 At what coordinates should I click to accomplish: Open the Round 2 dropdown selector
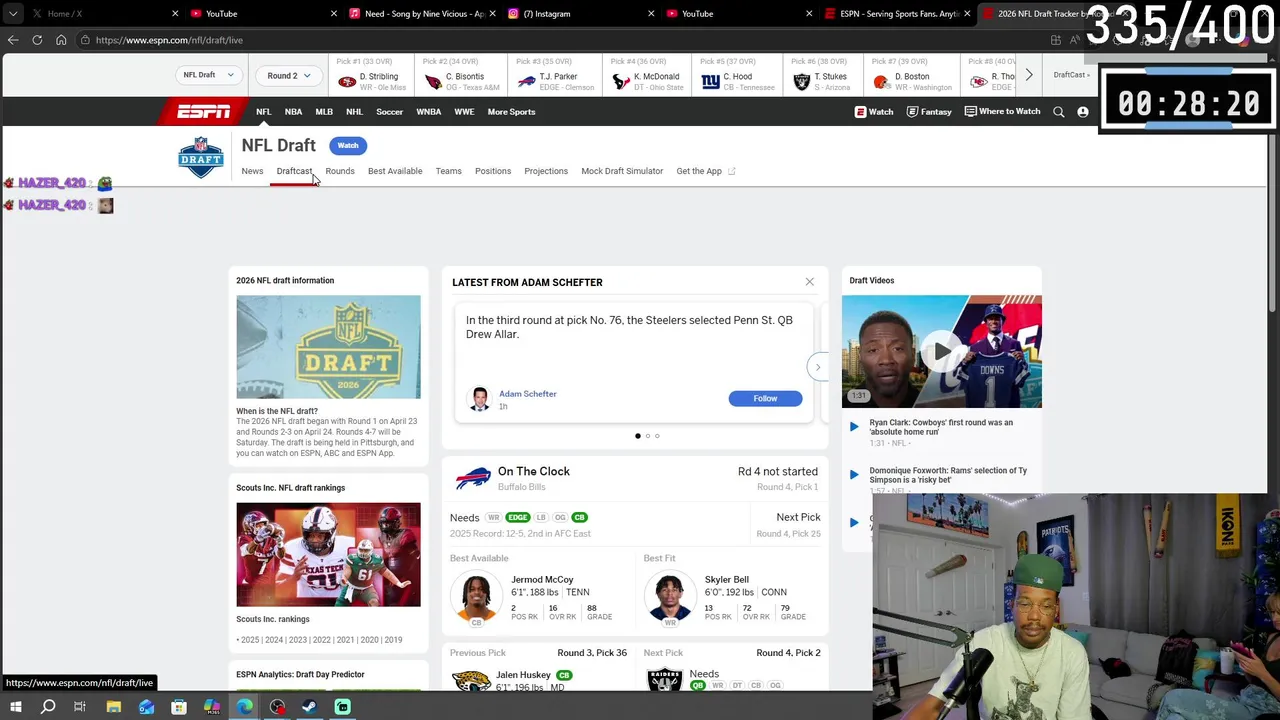click(289, 75)
